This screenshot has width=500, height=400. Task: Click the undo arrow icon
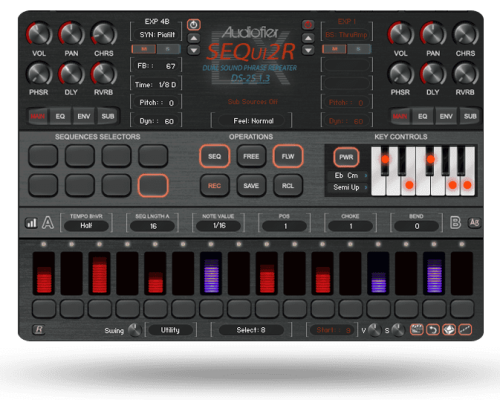pyautogui.click(x=433, y=330)
